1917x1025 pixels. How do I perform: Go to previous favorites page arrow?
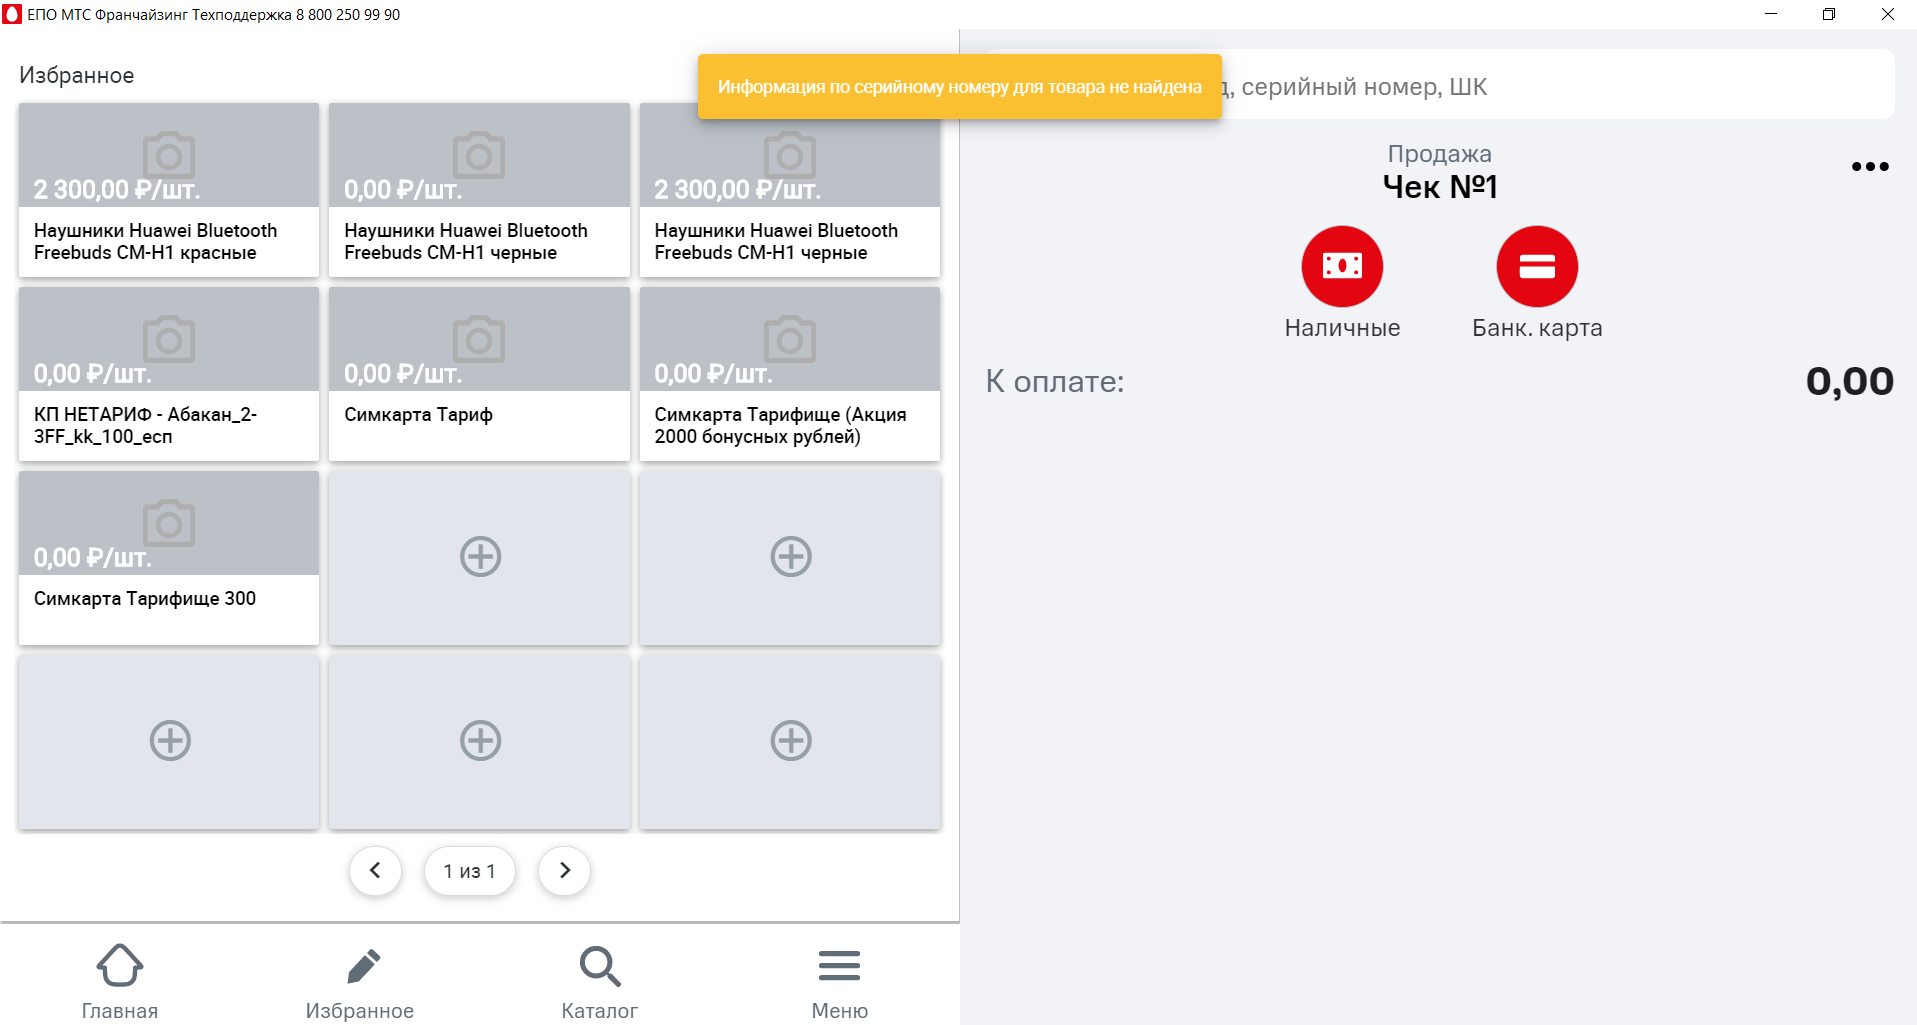(x=375, y=871)
